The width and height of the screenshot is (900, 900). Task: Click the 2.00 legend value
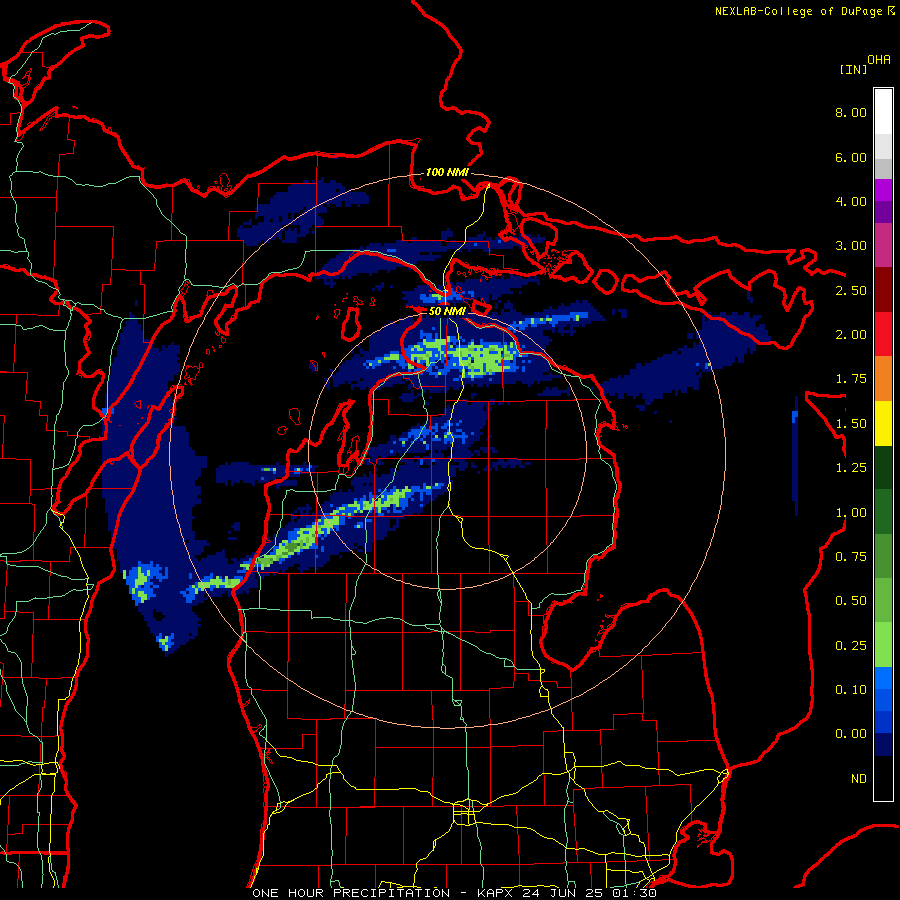click(851, 335)
